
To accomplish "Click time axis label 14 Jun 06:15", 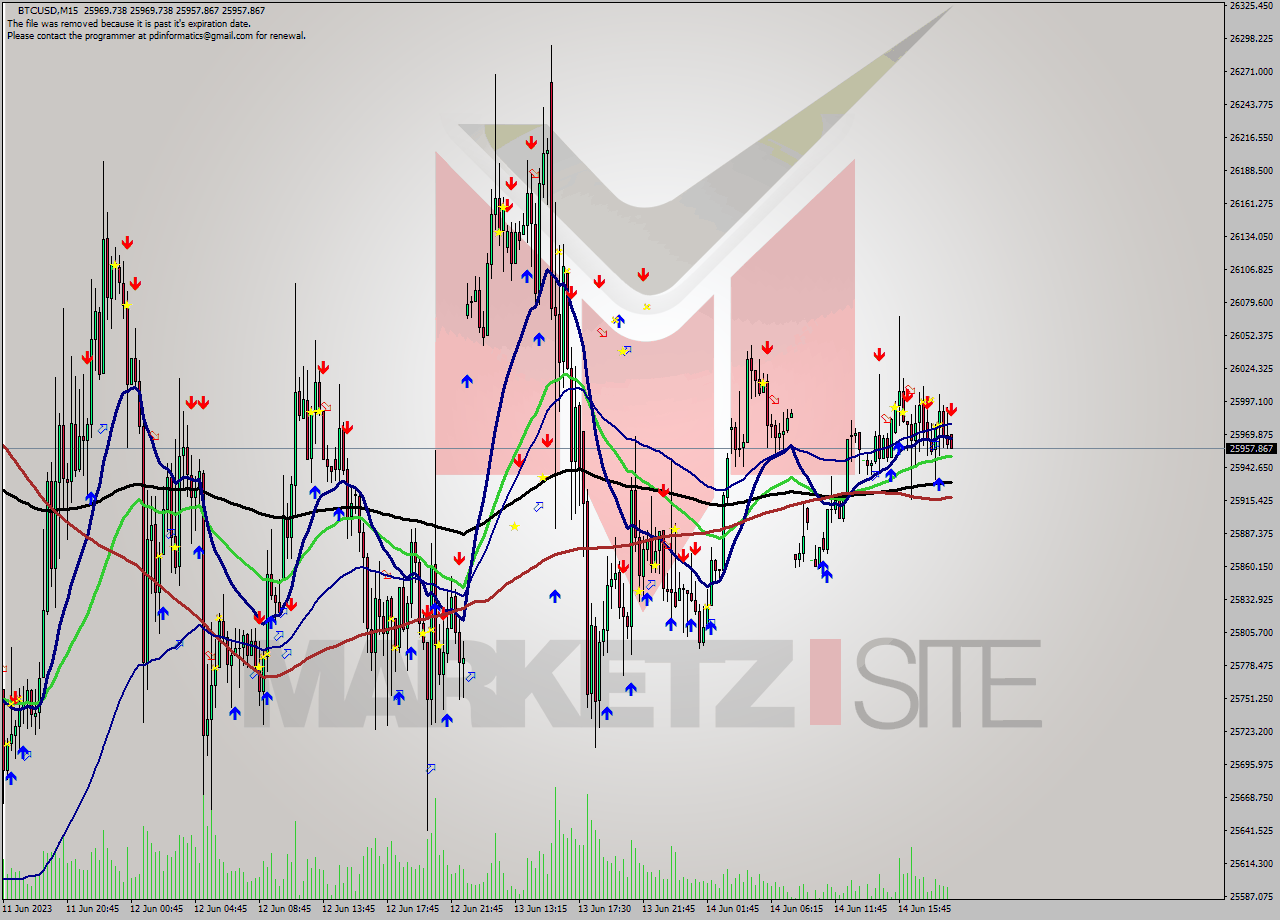I will [x=797, y=909].
